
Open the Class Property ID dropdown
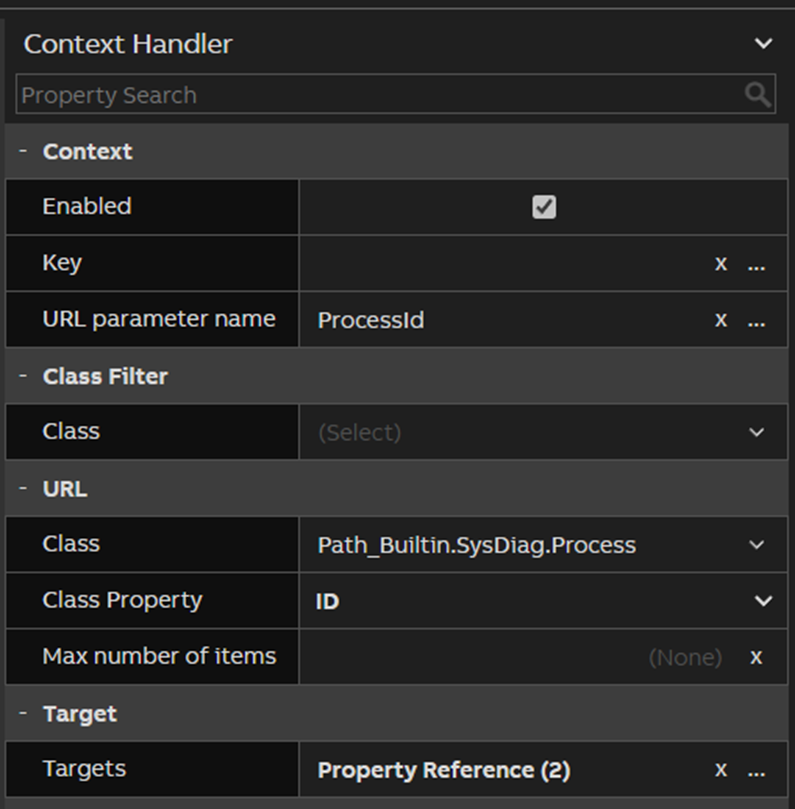[763, 600]
